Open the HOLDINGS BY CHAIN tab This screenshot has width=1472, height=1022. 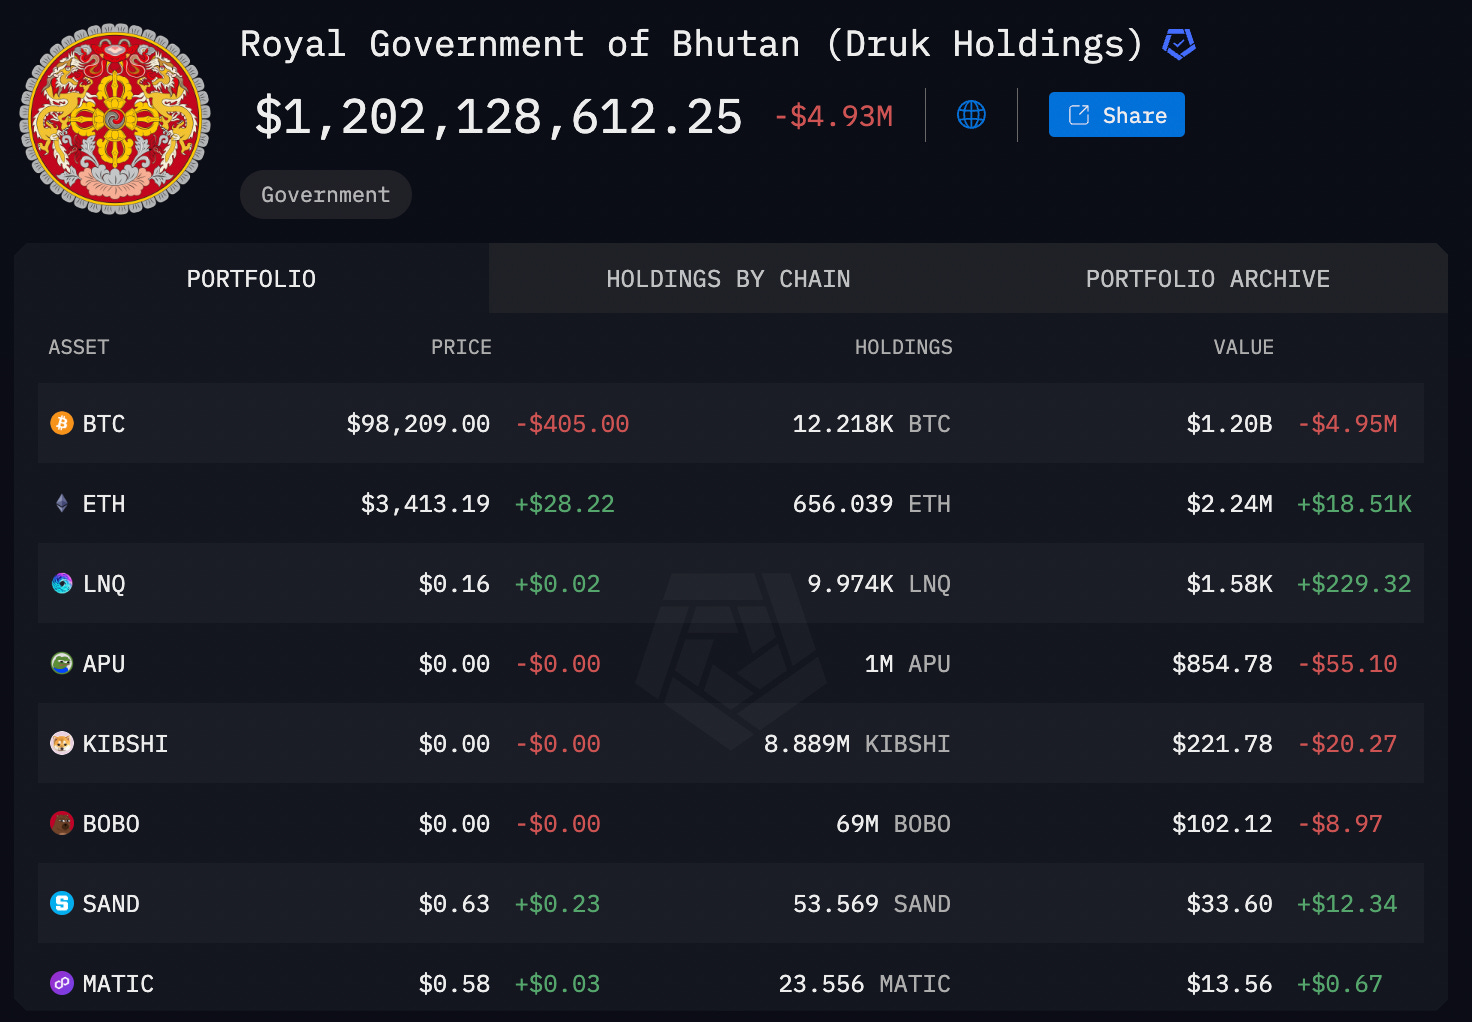(x=728, y=279)
